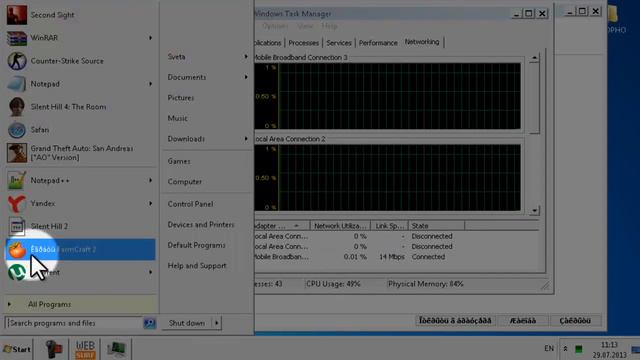Click the EN language indicator
This screenshot has width=640, height=360.
click(x=549, y=349)
